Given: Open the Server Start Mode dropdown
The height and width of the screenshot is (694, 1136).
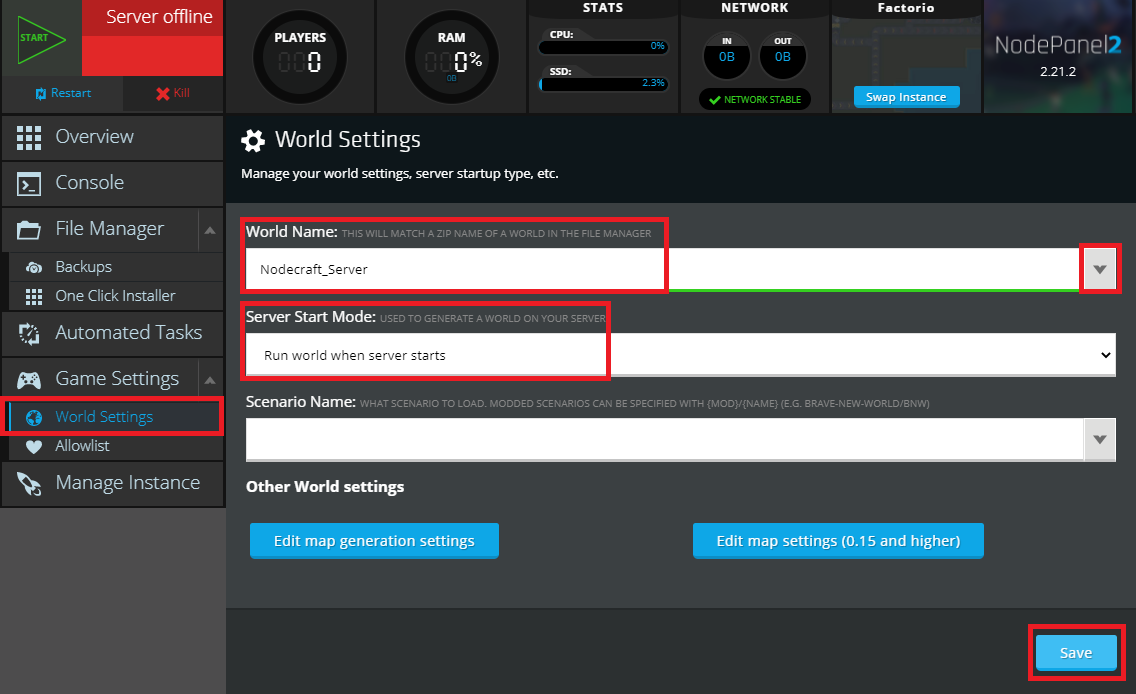Looking at the screenshot, I should tap(680, 355).
